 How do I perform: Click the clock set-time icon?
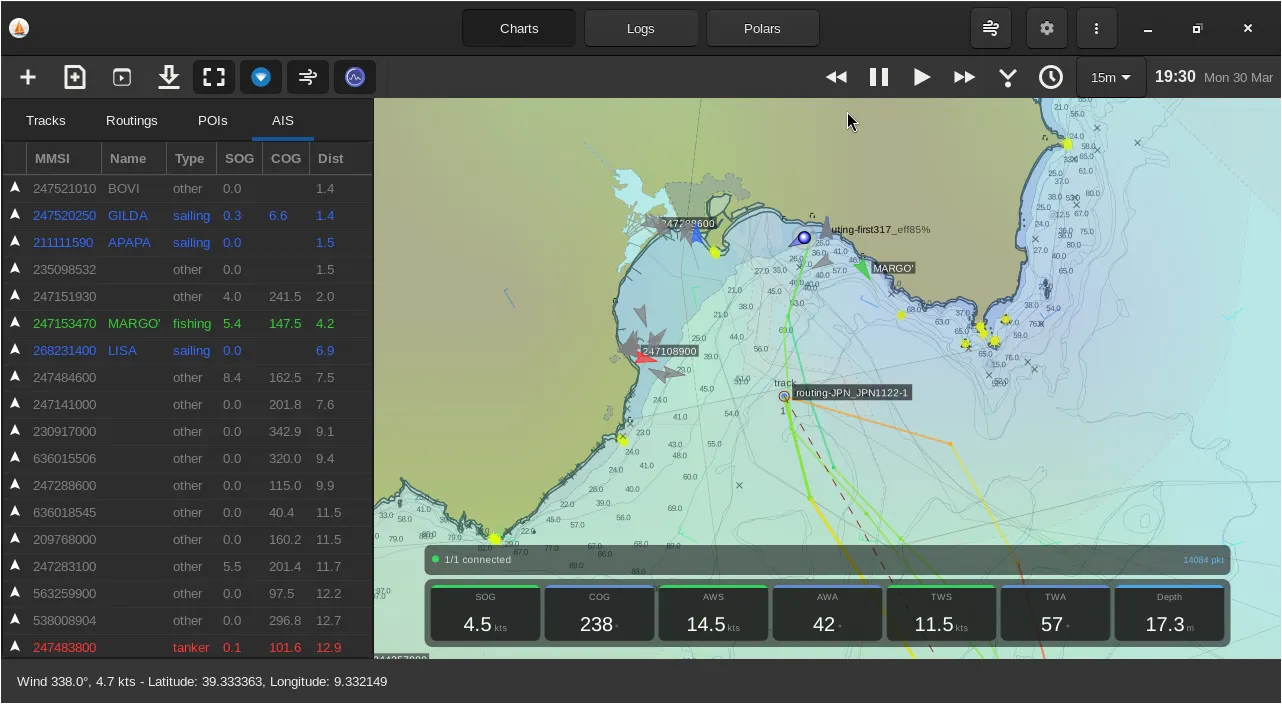coord(1051,77)
